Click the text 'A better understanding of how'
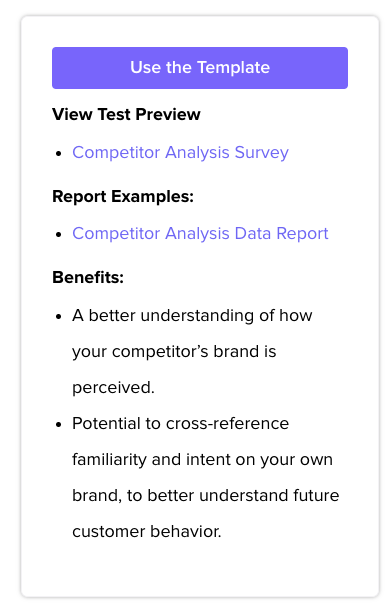Image resolution: width=392 pixels, height=616 pixels. point(192,315)
